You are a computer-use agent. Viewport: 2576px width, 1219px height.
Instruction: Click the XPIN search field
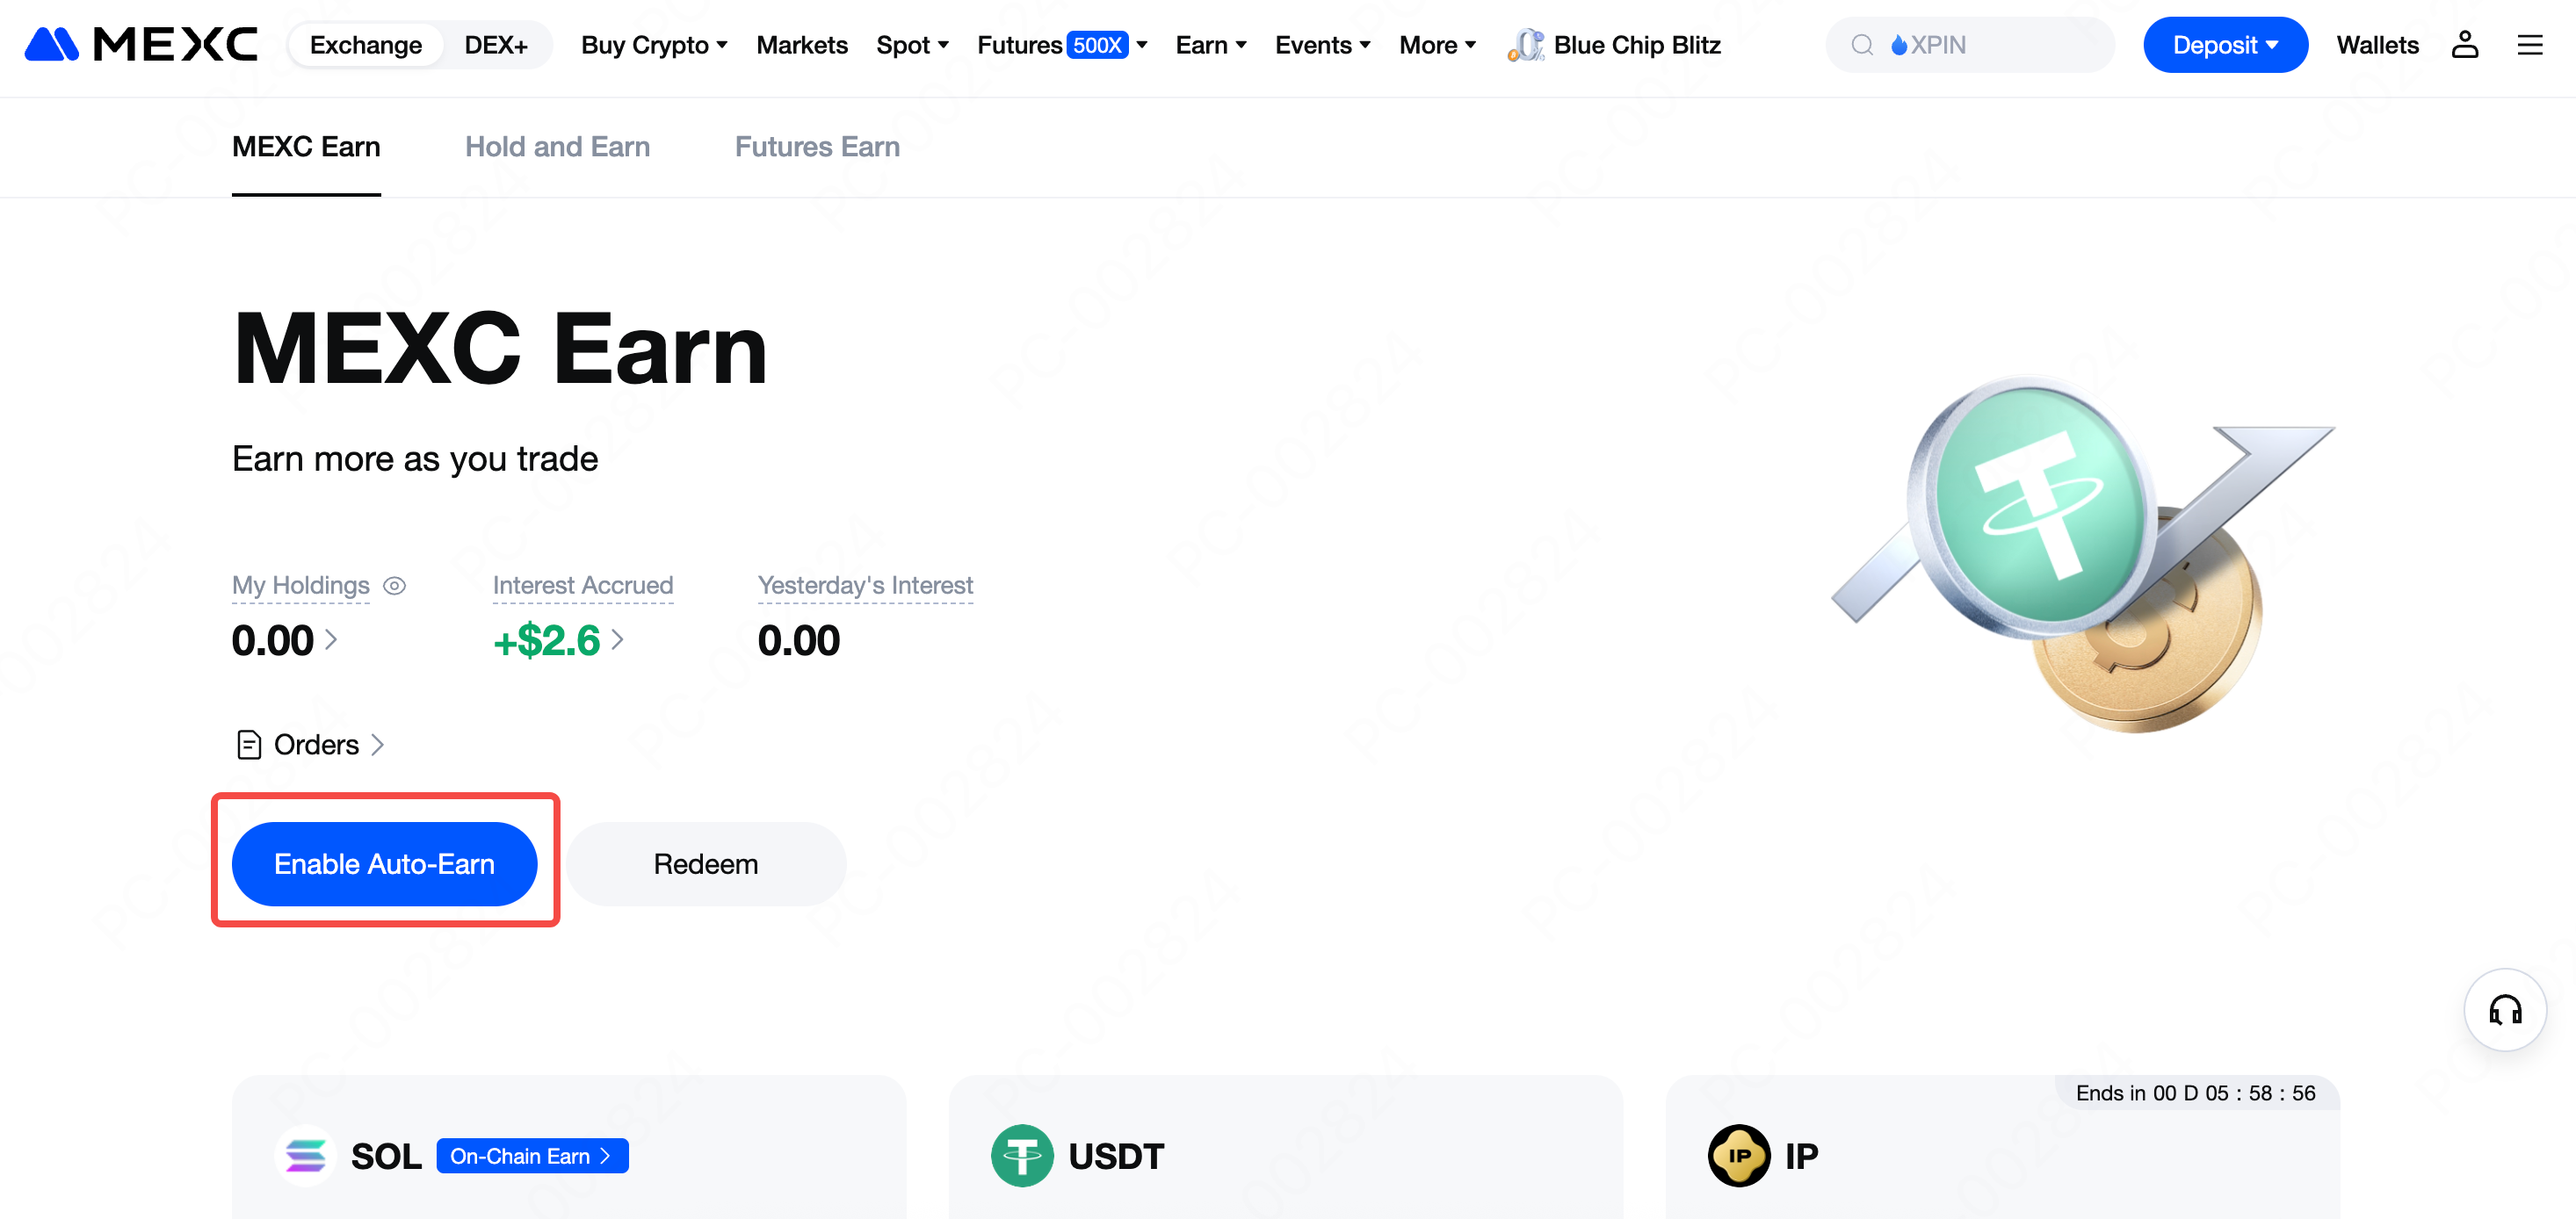click(1970, 45)
